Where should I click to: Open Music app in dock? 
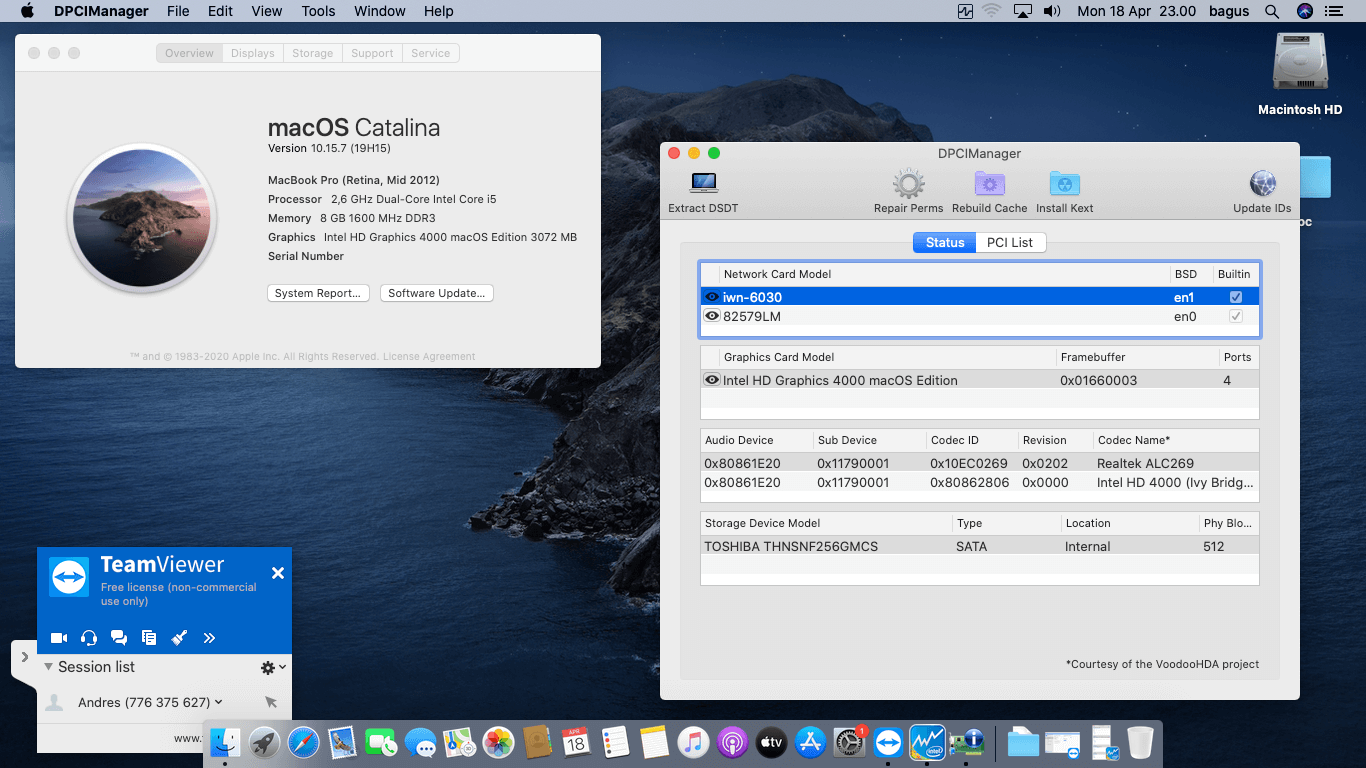pos(693,742)
